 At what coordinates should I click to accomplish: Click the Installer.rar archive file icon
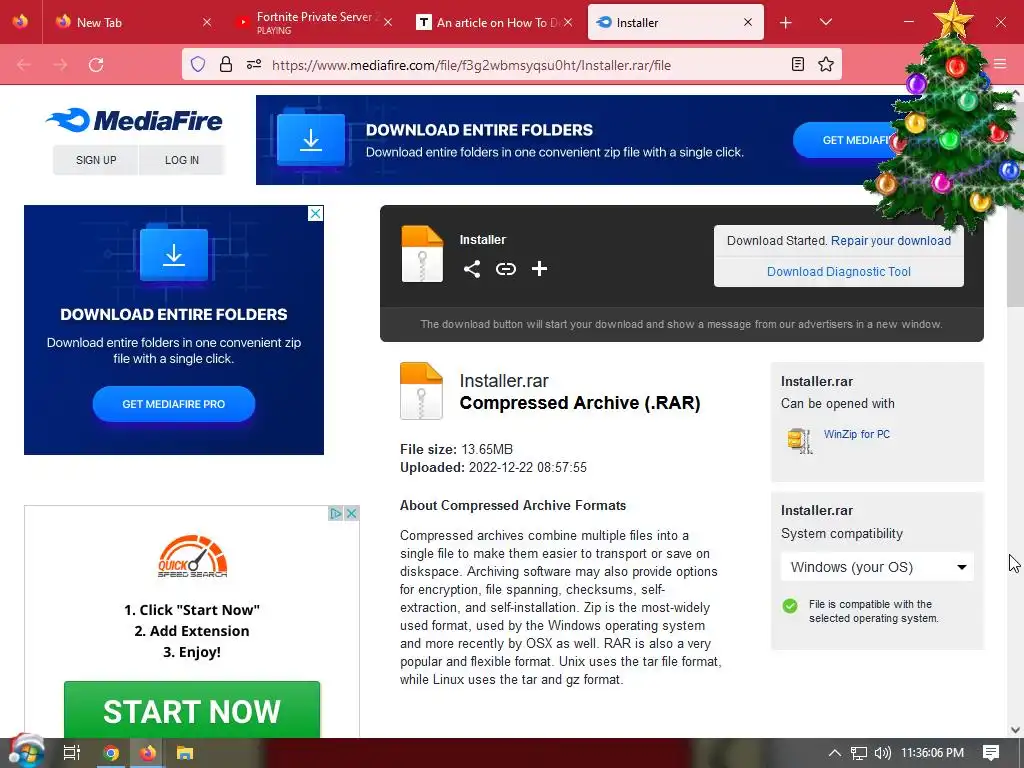421,391
